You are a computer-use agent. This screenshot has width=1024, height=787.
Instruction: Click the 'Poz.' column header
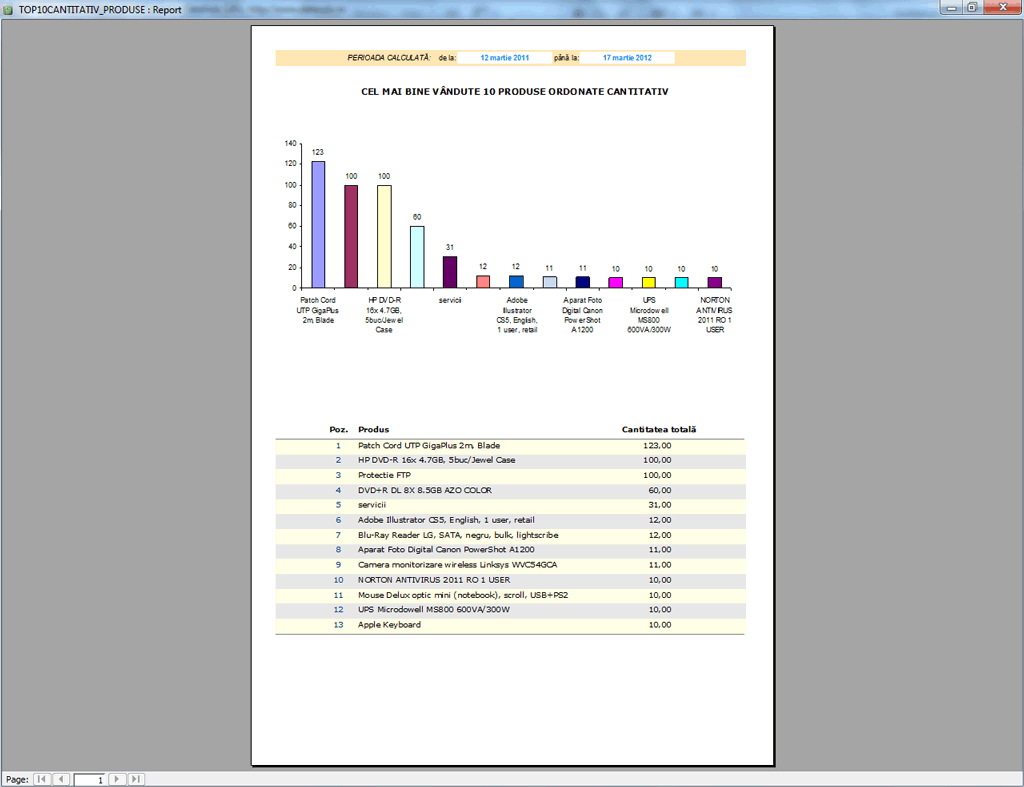(338, 429)
